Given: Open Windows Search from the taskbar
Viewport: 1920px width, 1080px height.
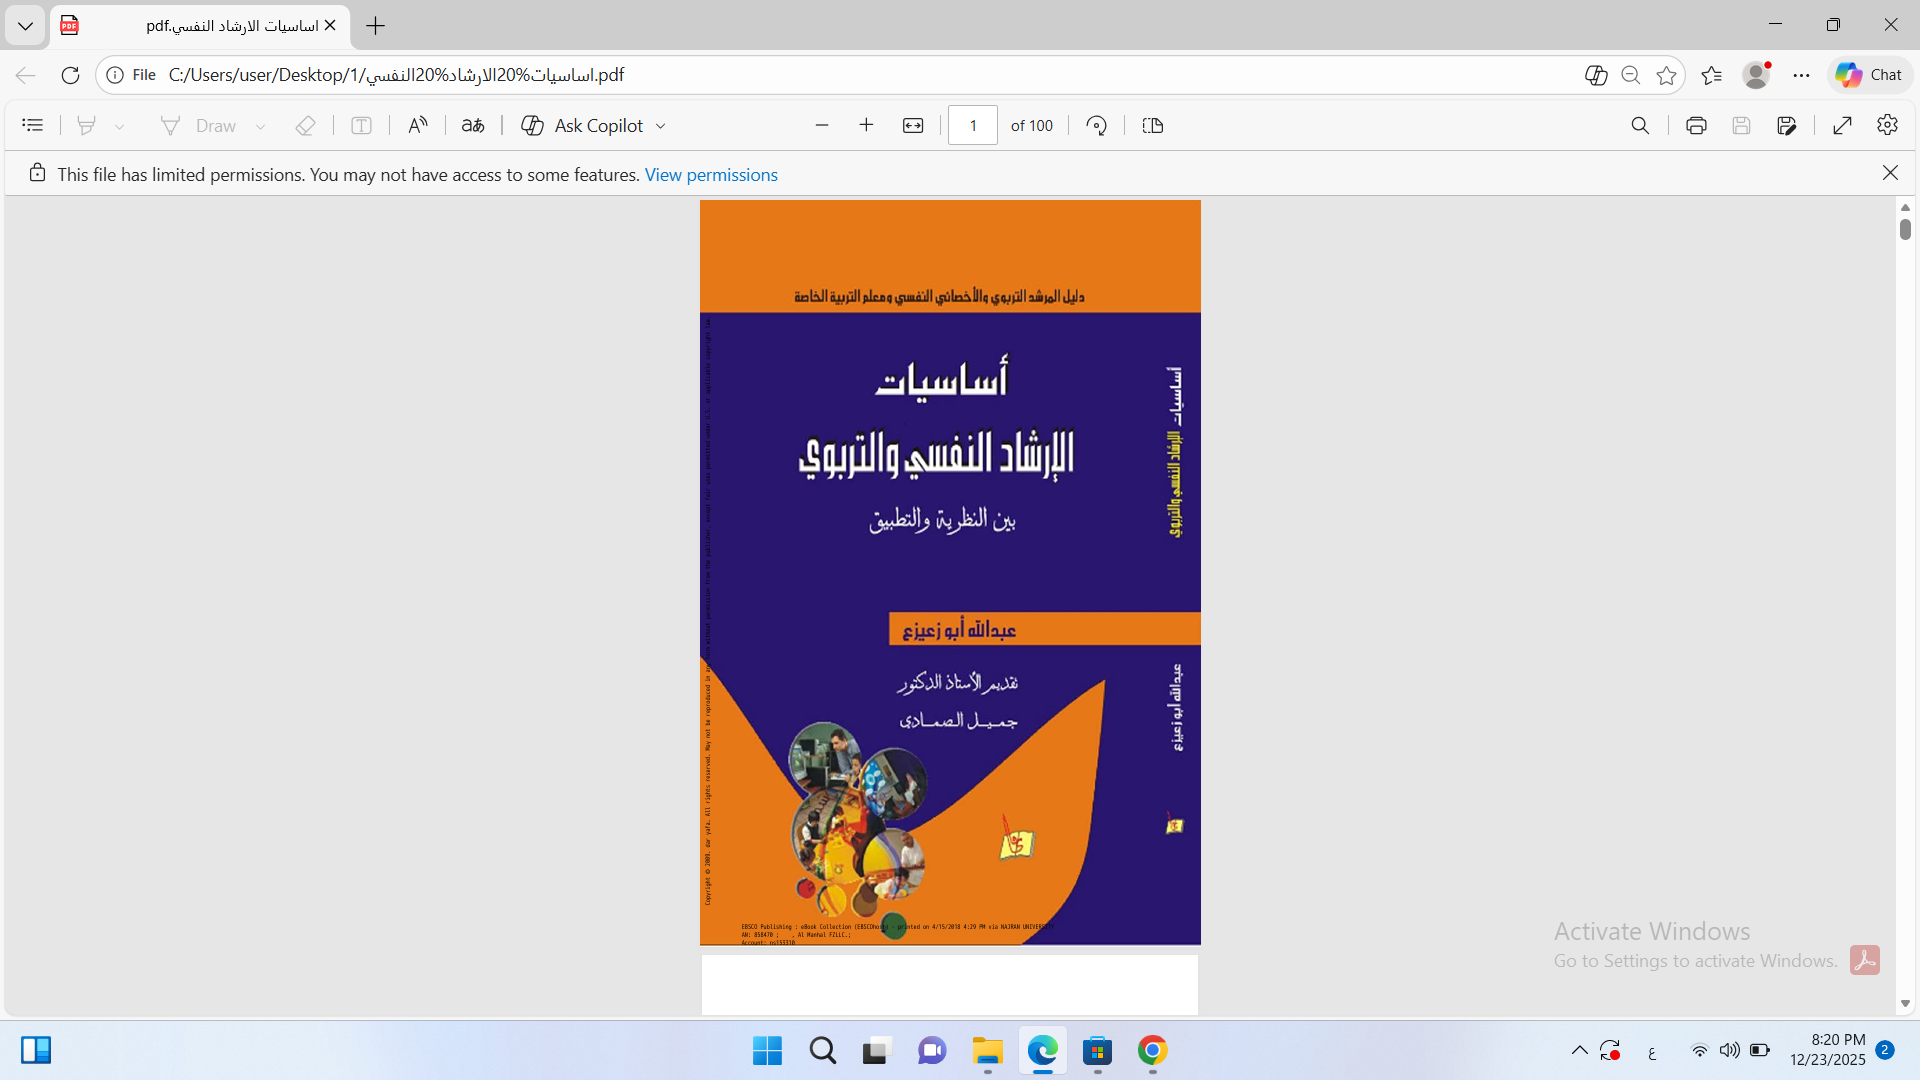Looking at the screenshot, I should coord(822,1051).
